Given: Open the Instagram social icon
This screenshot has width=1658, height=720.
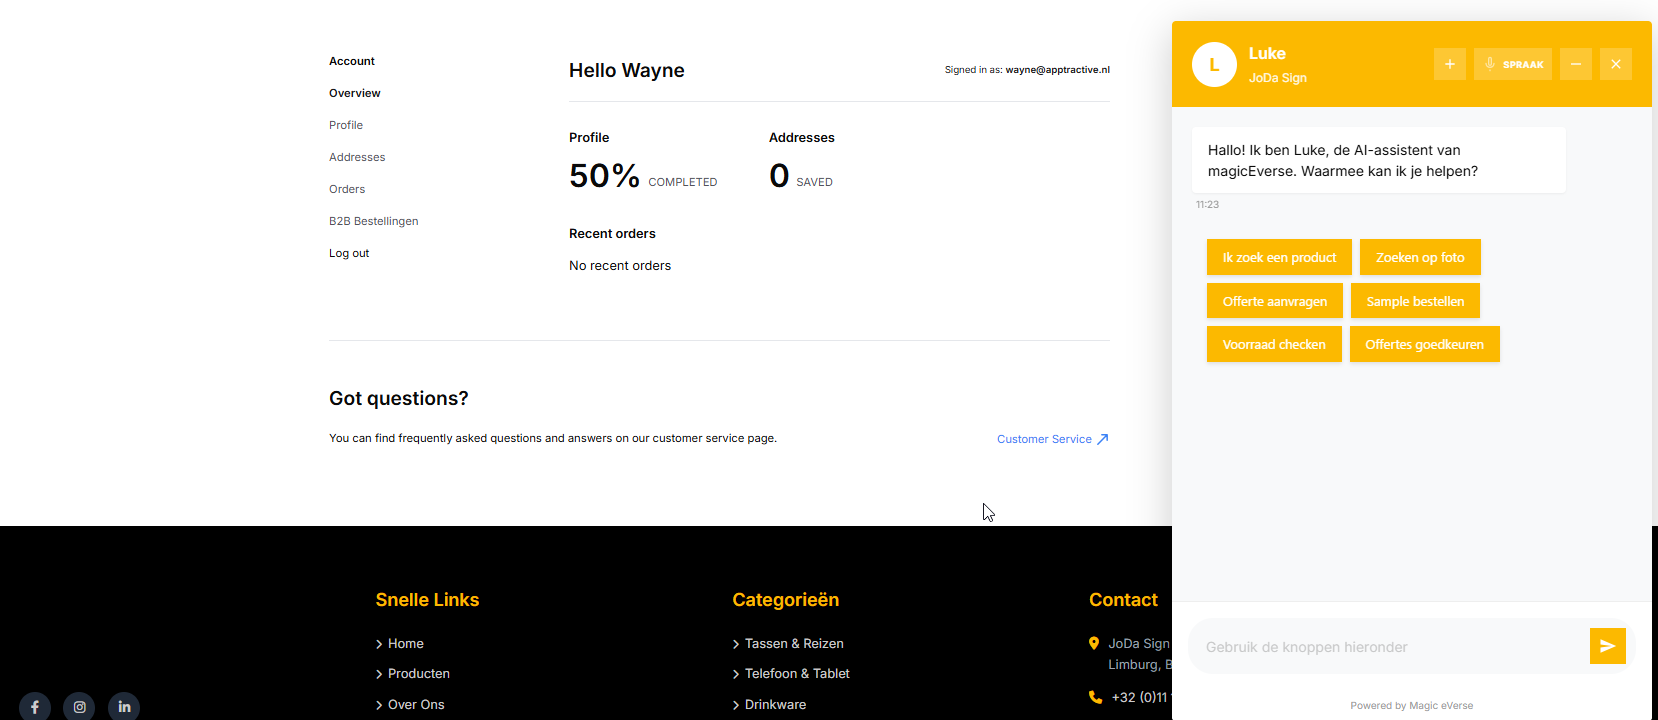Looking at the screenshot, I should (x=80, y=706).
